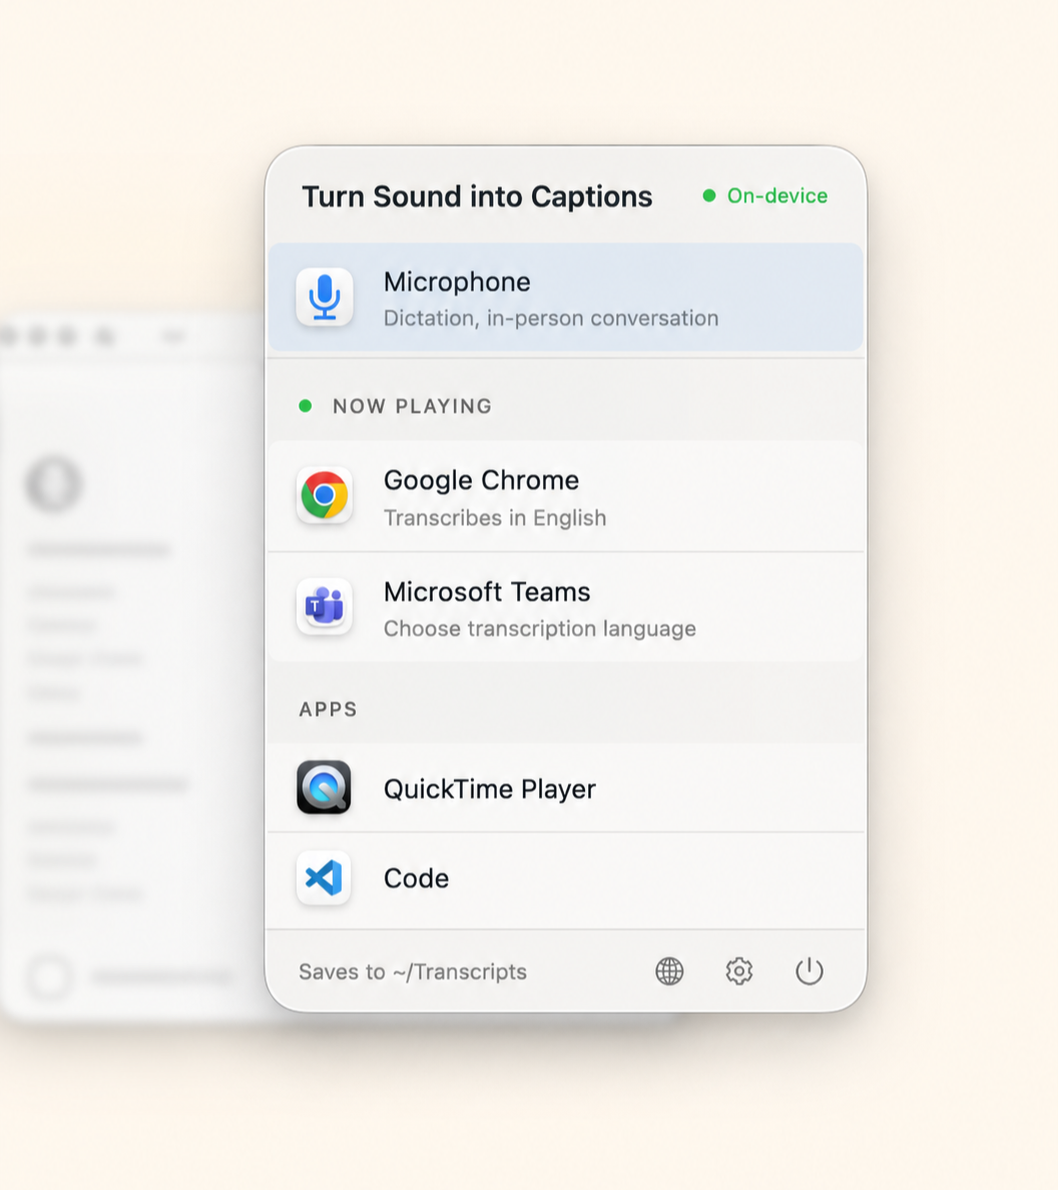Viewport: 1058px width, 1190px height.
Task: Click 'Choose transcription language' under Microsoft Teams
Action: point(540,628)
